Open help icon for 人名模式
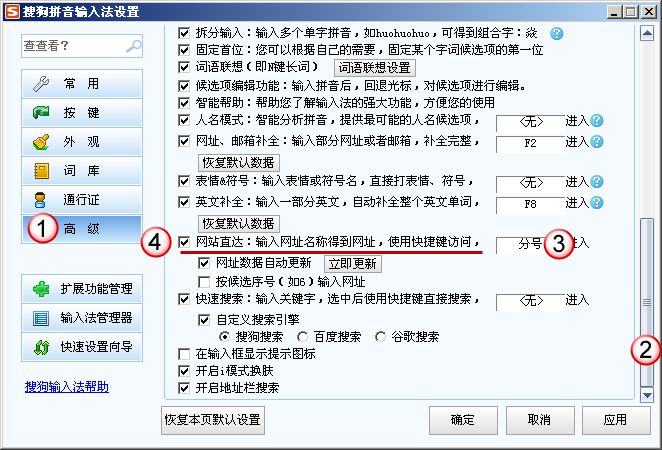The height and width of the screenshot is (450, 662). coord(597,121)
